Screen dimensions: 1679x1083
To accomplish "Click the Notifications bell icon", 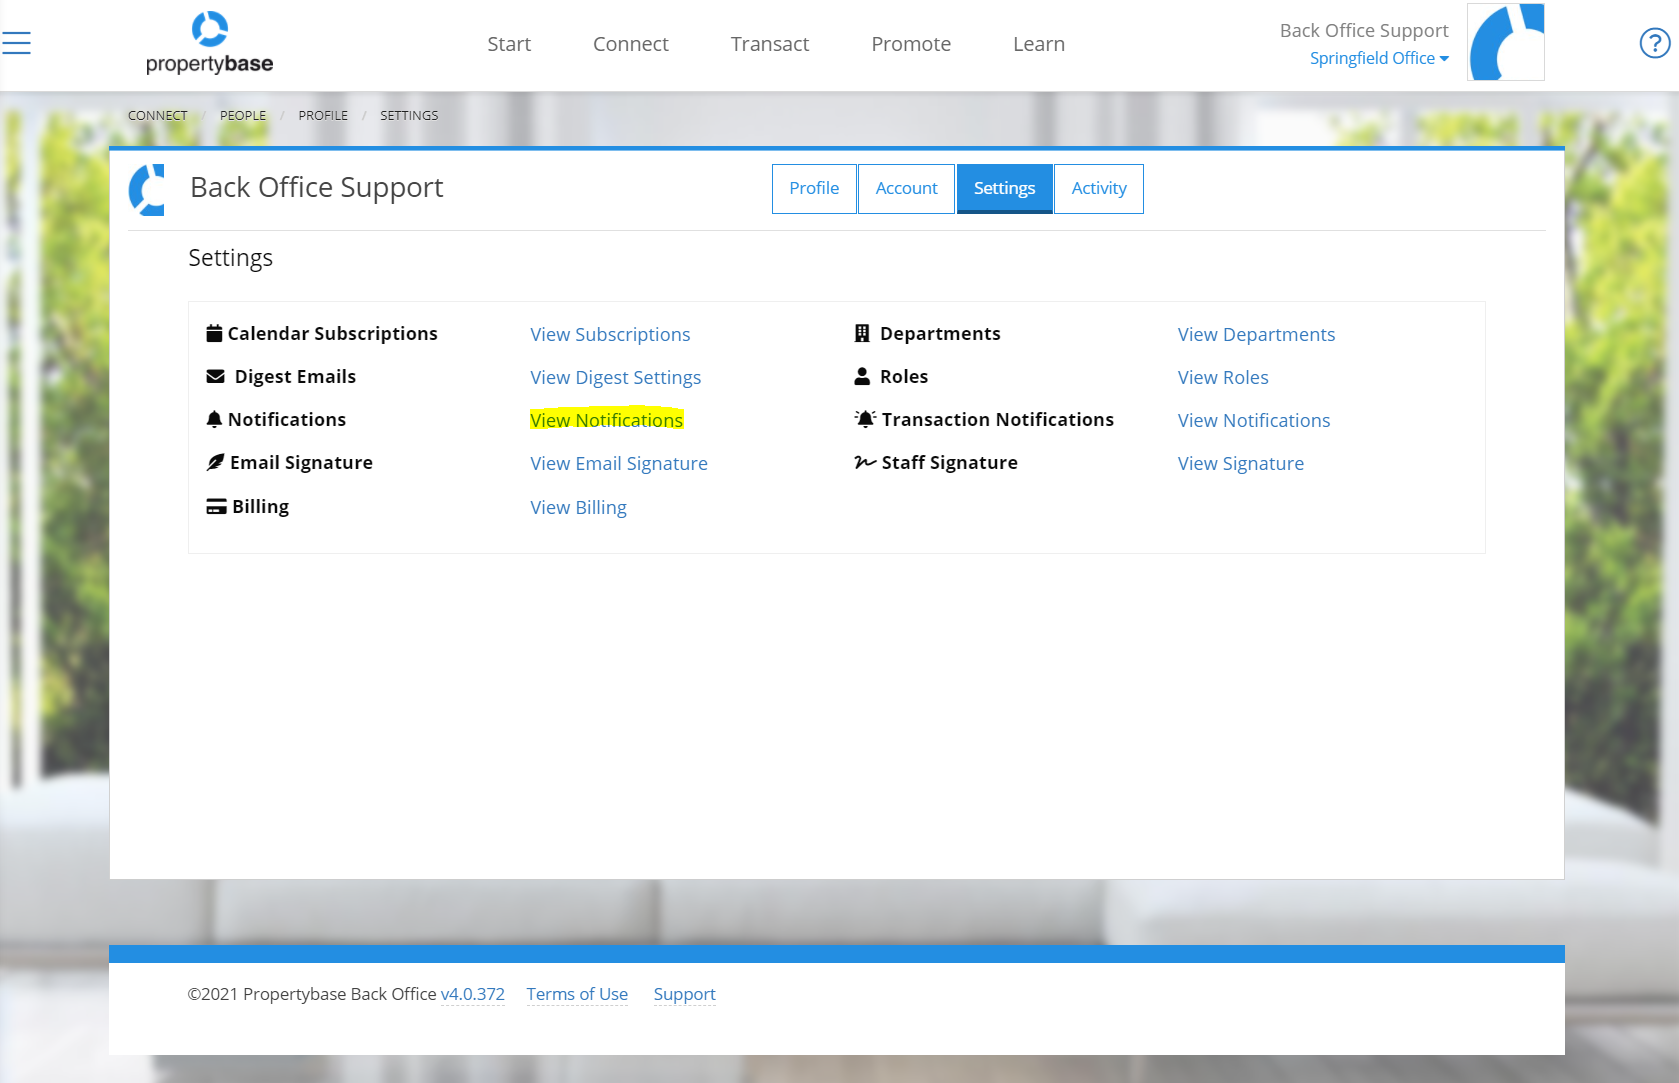I will click(x=215, y=418).
